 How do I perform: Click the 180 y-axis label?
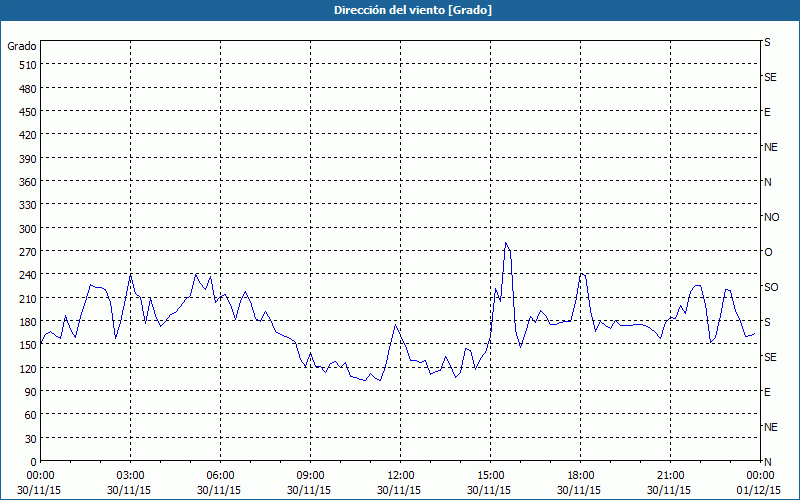point(28,322)
